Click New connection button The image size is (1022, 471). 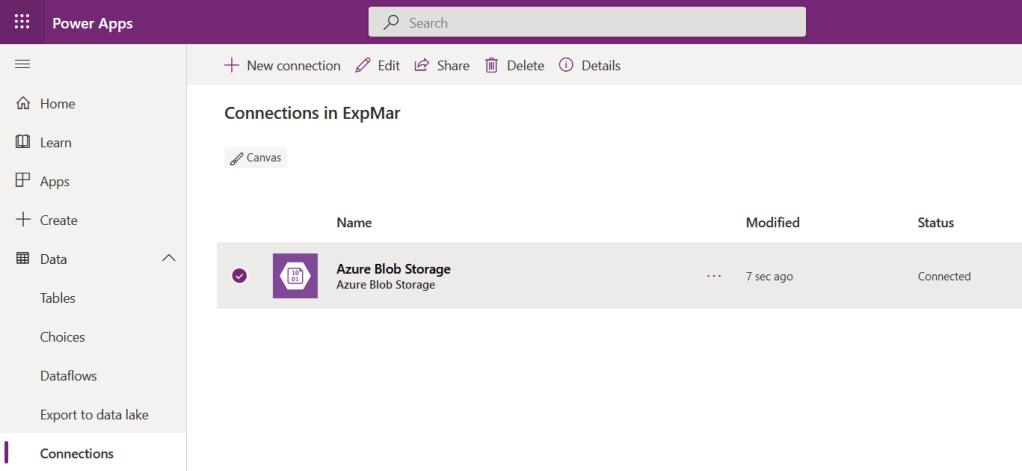point(282,65)
